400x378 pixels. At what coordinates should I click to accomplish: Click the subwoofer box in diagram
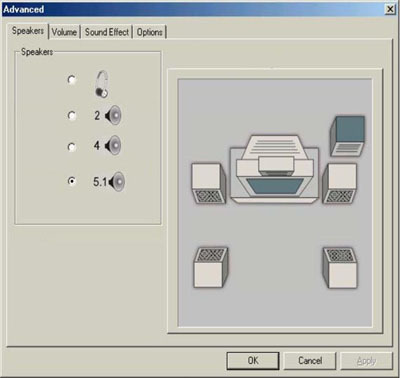pyautogui.click(x=347, y=136)
